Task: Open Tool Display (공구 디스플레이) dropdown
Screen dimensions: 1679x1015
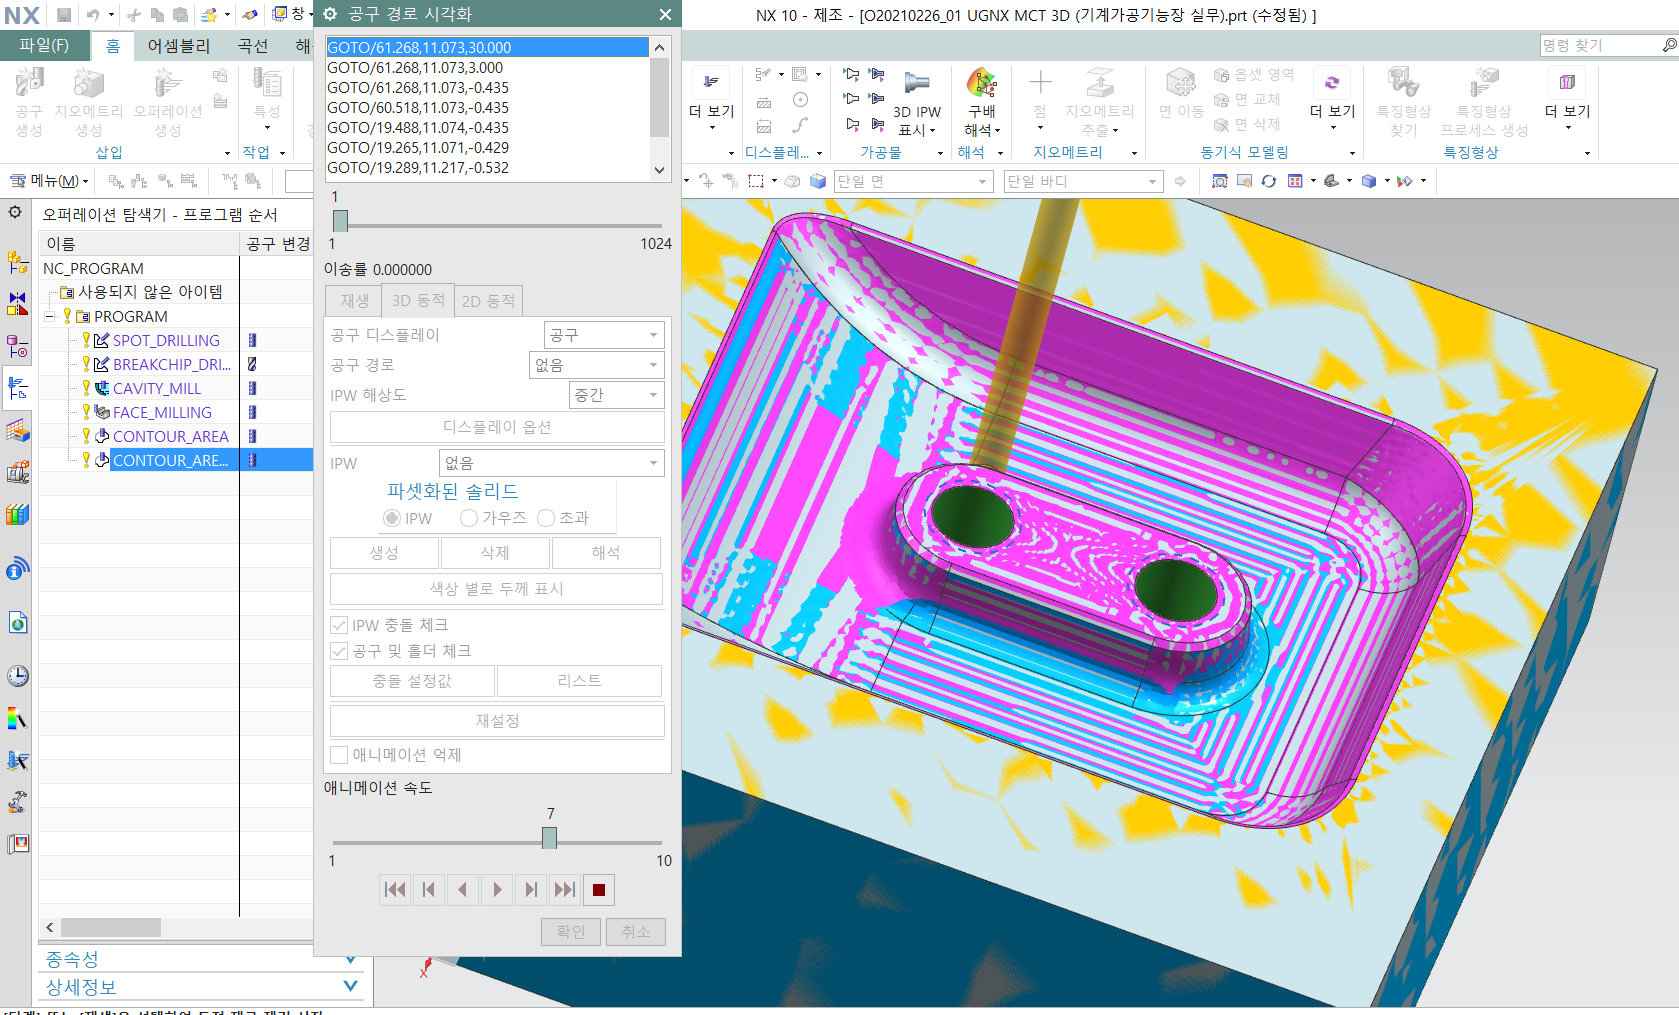Action: point(604,335)
